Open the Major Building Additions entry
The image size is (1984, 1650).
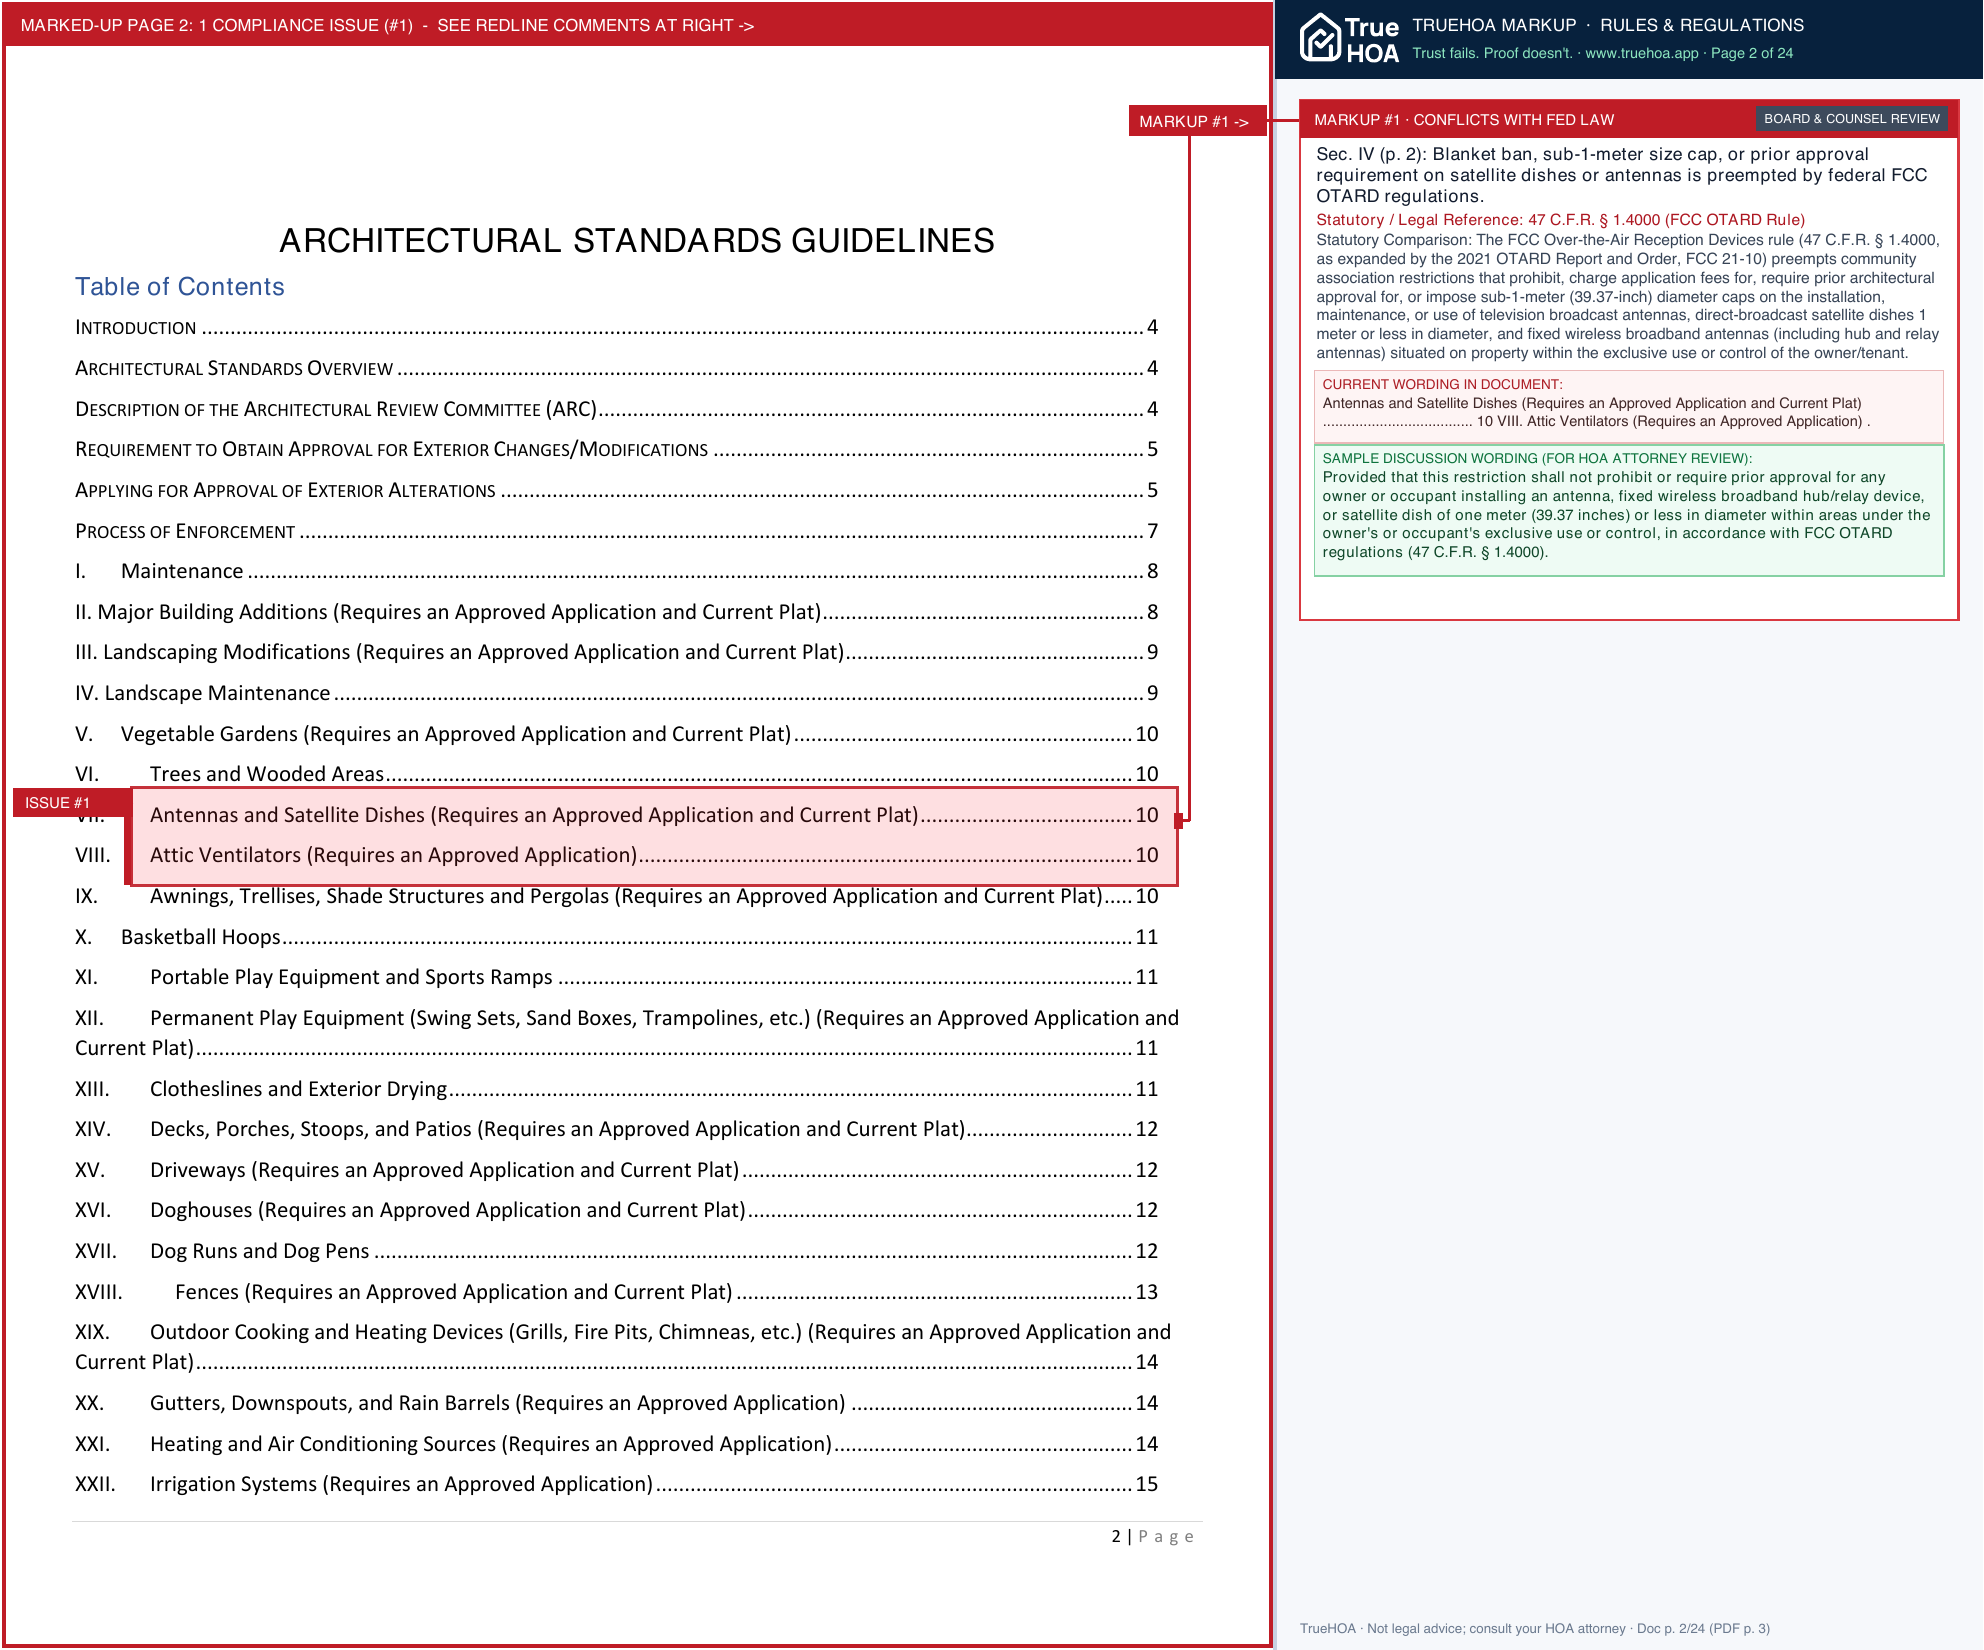(x=616, y=612)
